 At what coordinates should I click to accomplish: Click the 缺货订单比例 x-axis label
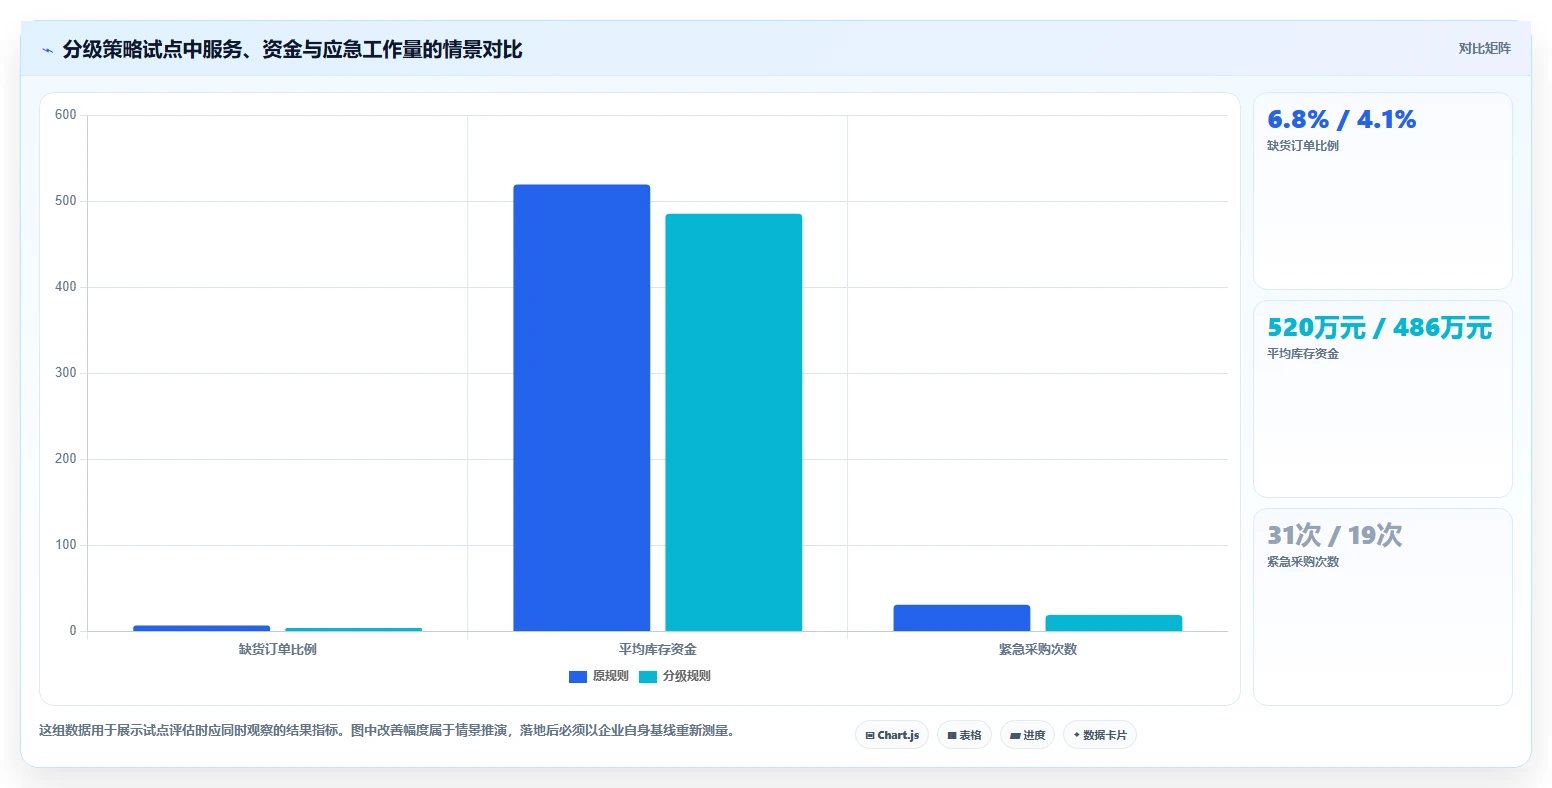click(278, 649)
